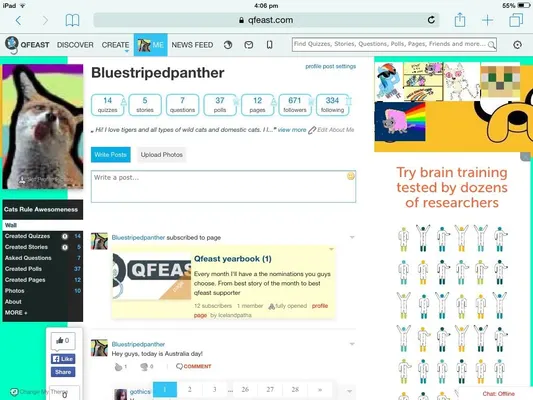Open the 7 questions stat box
Screen dimensions: 533x400
point(183,105)
